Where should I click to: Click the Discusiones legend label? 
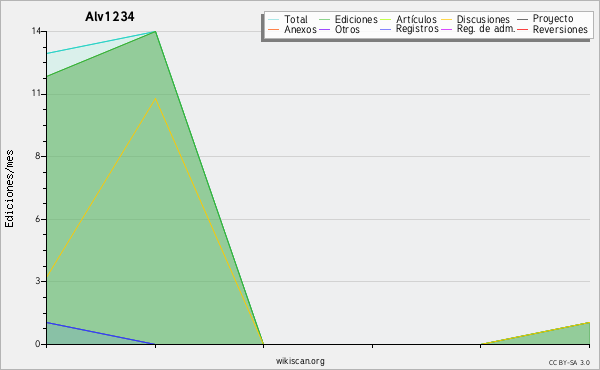(483, 19)
